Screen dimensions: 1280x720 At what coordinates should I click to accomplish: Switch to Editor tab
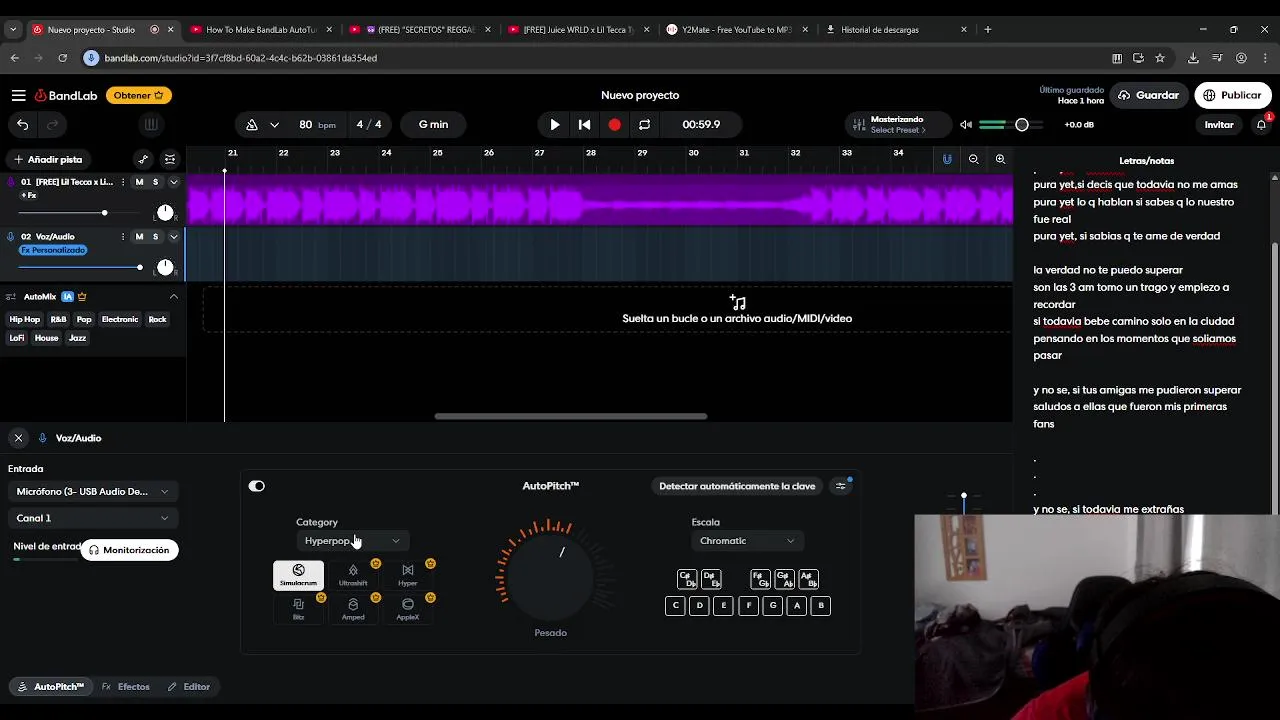click(x=189, y=687)
